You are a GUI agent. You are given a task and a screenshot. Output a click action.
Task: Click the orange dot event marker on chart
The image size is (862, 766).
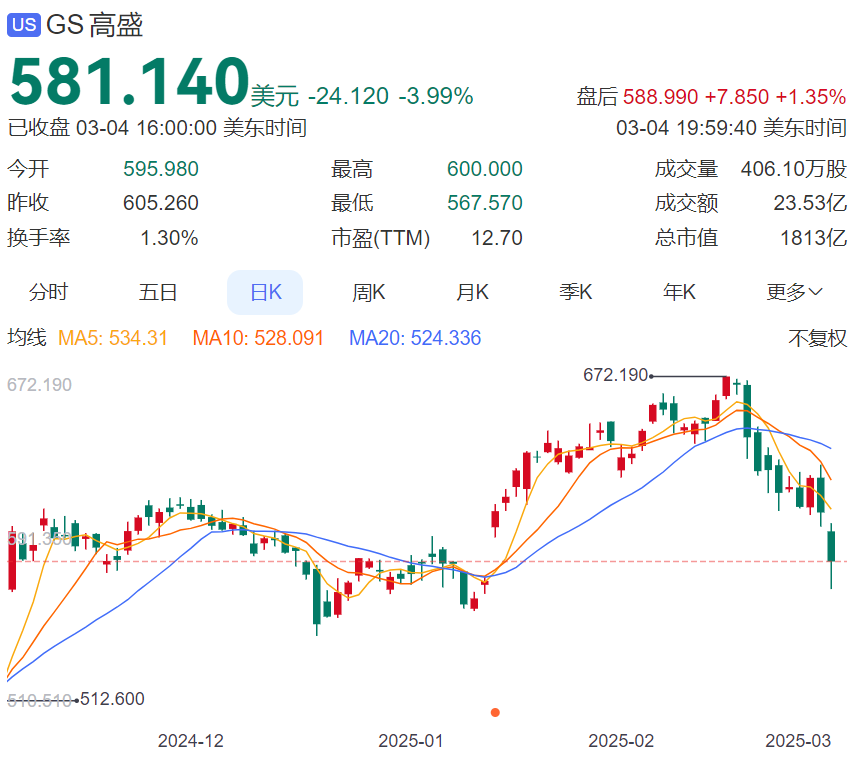[x=495, y=713]
